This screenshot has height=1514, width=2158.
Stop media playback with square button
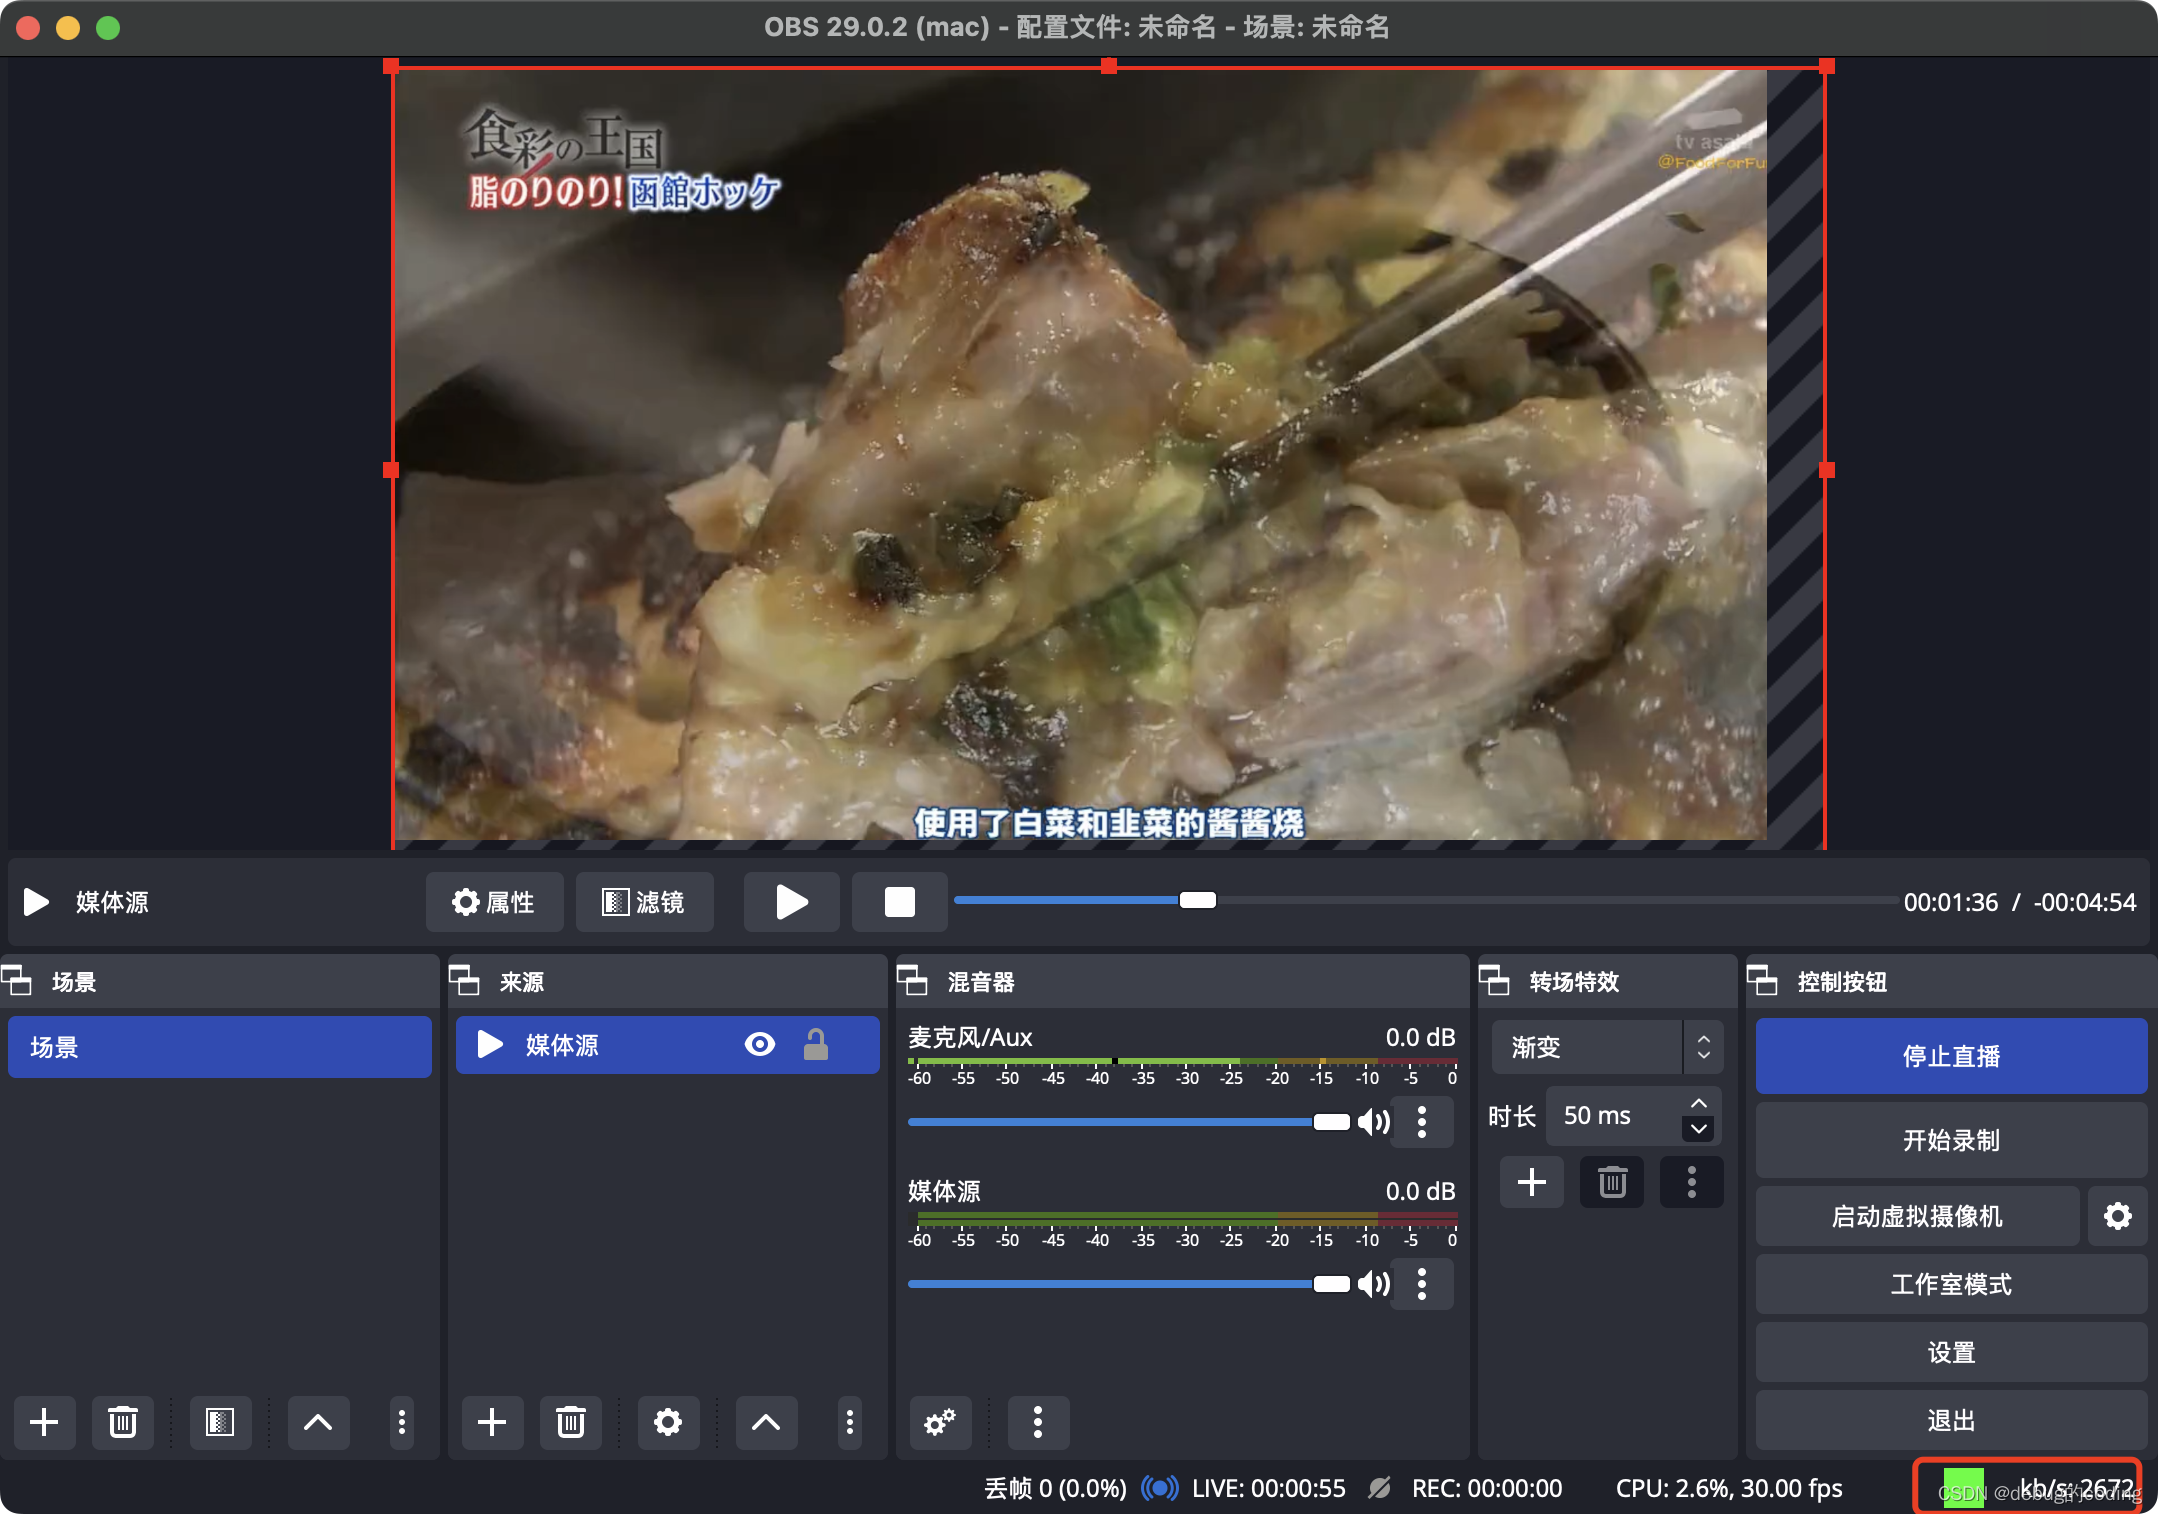[x=899, y=902]
